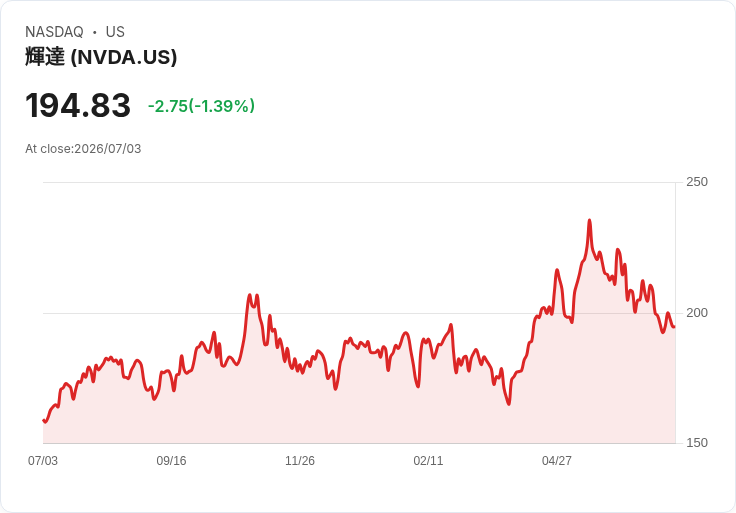Click the autumn peak just above the 200 line
The image size is (736, 513).
tap(250, 295)
